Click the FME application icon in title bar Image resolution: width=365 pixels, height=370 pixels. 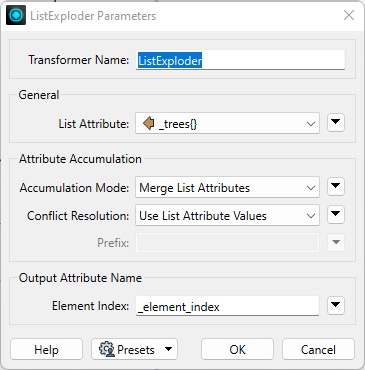[16, 15]
